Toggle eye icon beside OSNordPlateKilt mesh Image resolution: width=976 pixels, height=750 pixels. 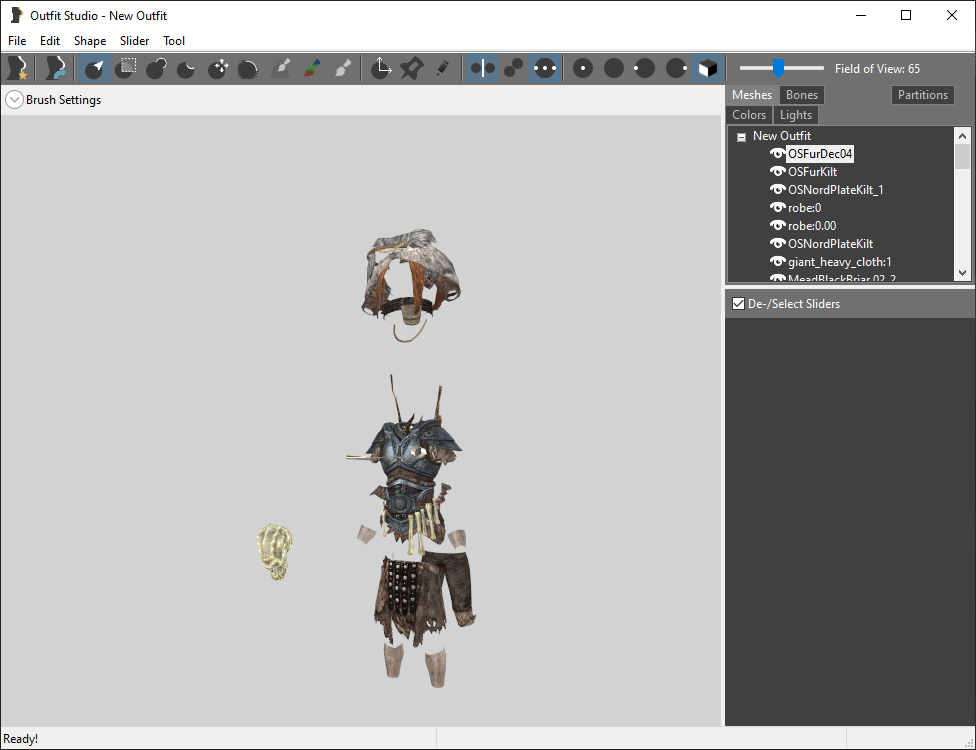(x=777, y=243)
